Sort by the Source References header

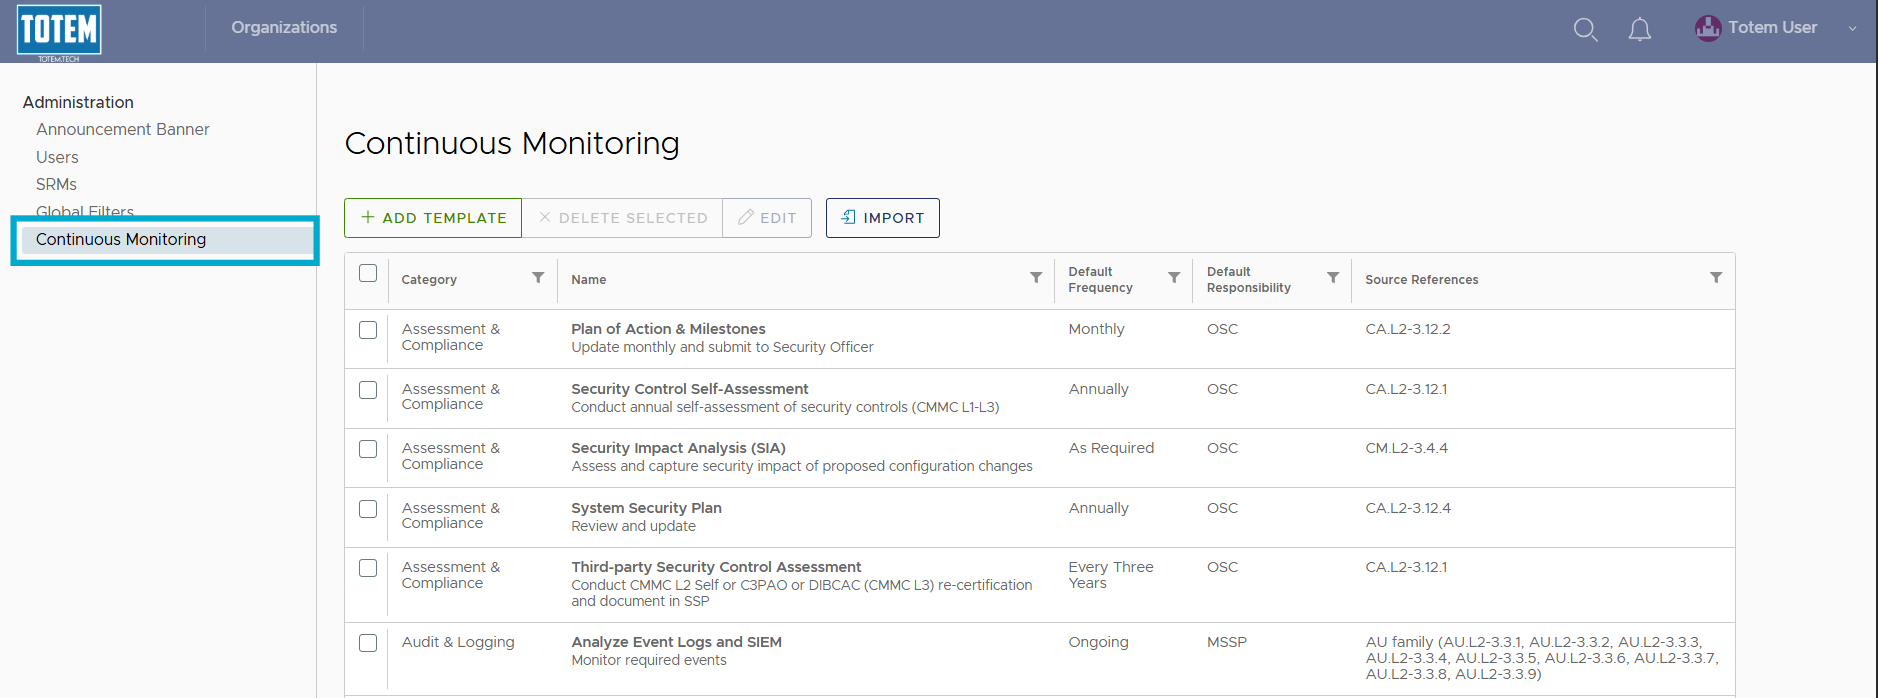[1422, 280]
